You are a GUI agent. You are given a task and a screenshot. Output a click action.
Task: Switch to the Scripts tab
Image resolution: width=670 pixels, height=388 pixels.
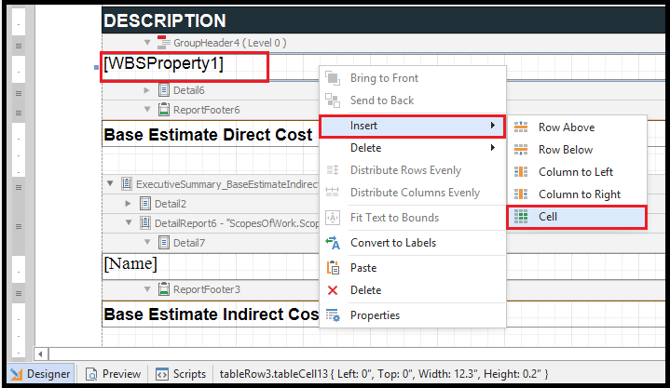tap(181, 374)
